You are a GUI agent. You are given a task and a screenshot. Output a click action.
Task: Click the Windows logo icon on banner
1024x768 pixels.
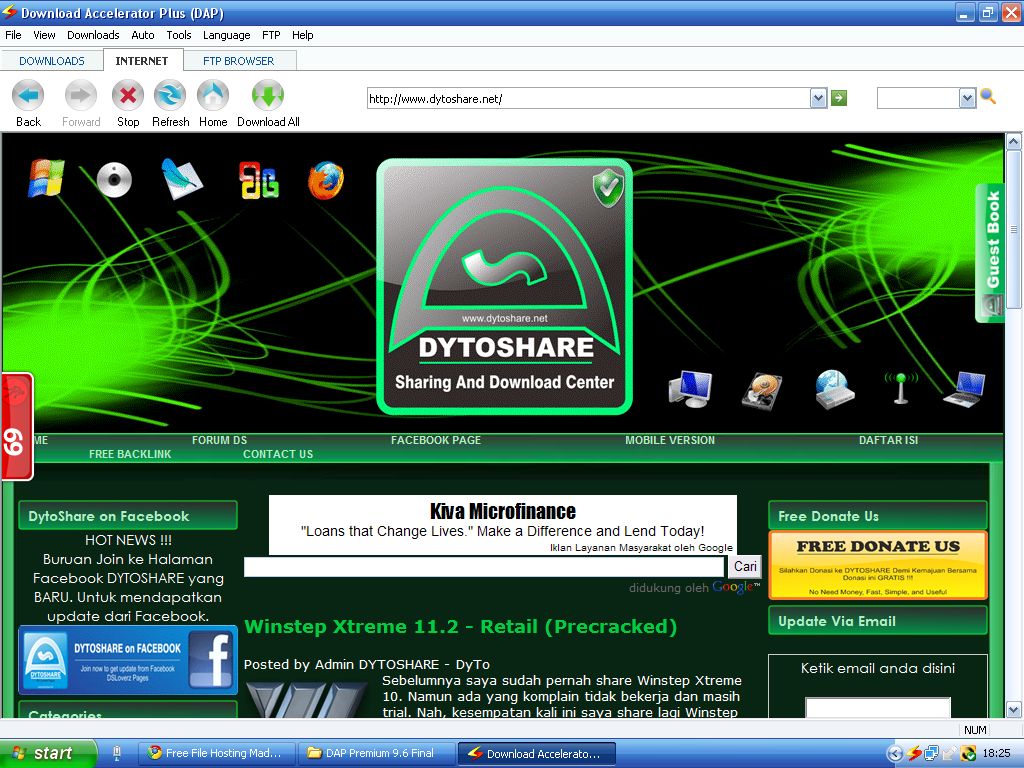[x=46, y=178]
